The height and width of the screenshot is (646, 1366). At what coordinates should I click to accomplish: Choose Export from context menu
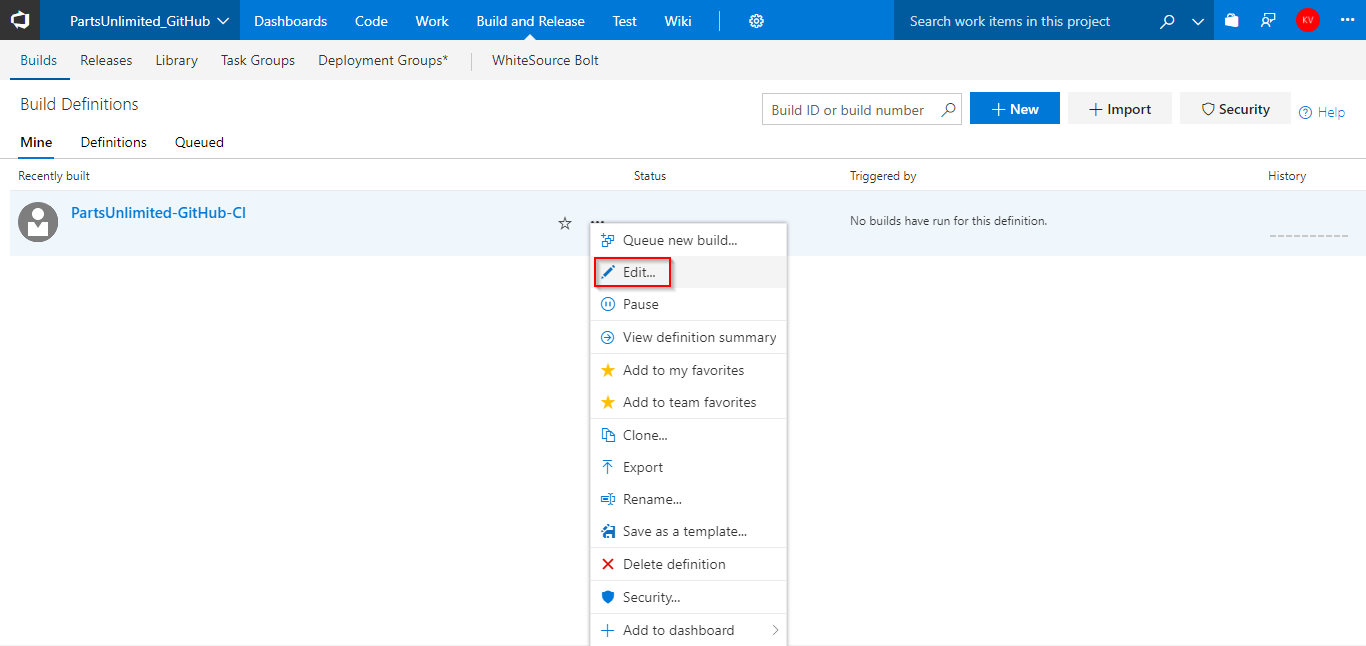tap(689, 467)
